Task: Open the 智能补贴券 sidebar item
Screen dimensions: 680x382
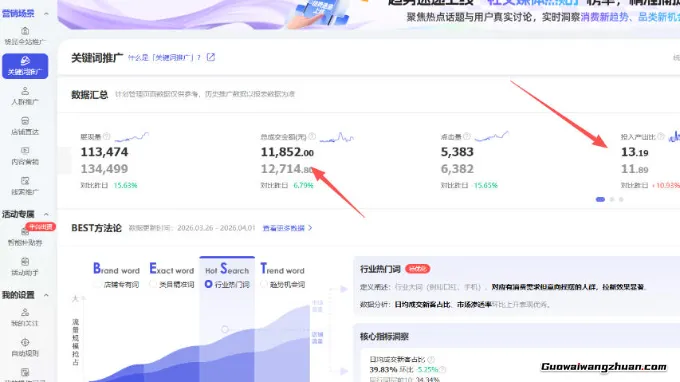Action: tap(25, 237)
